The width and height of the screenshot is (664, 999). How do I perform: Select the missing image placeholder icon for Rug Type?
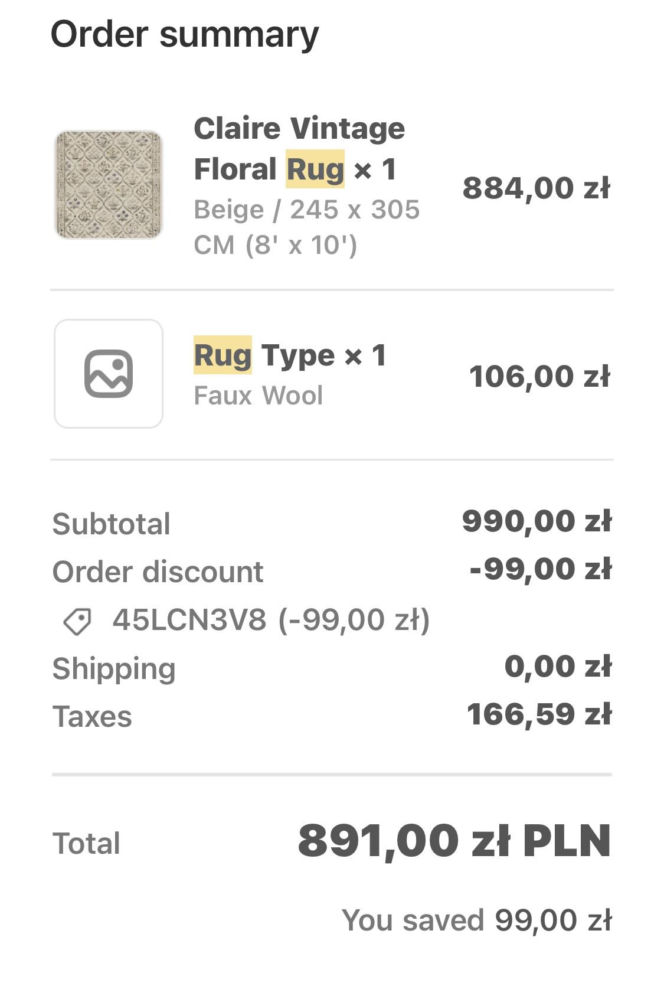pos(109,372)
